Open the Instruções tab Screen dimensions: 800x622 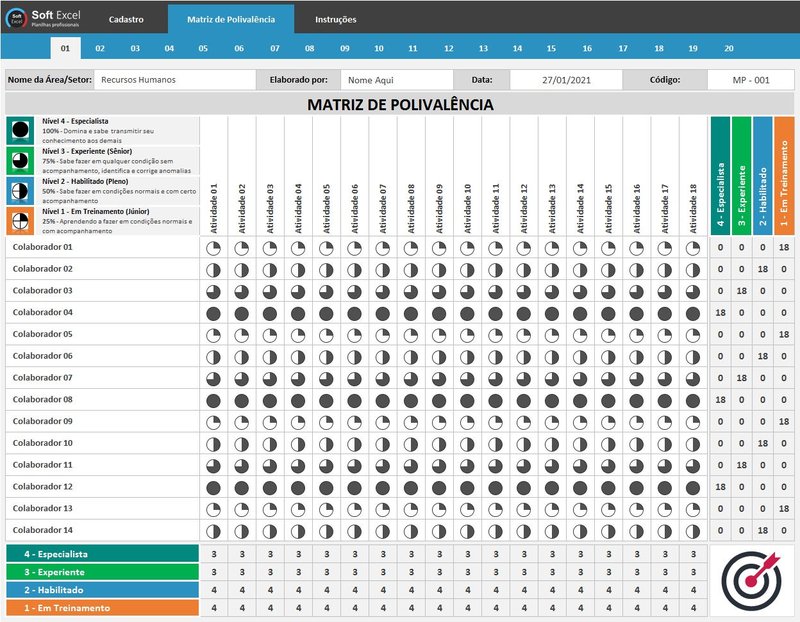coord(335,19)
